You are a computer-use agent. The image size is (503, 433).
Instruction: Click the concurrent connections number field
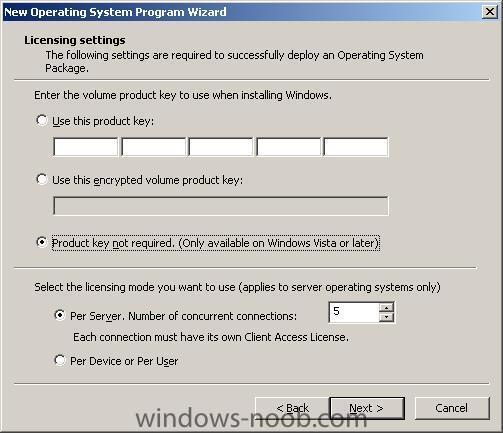coord(354,312)
